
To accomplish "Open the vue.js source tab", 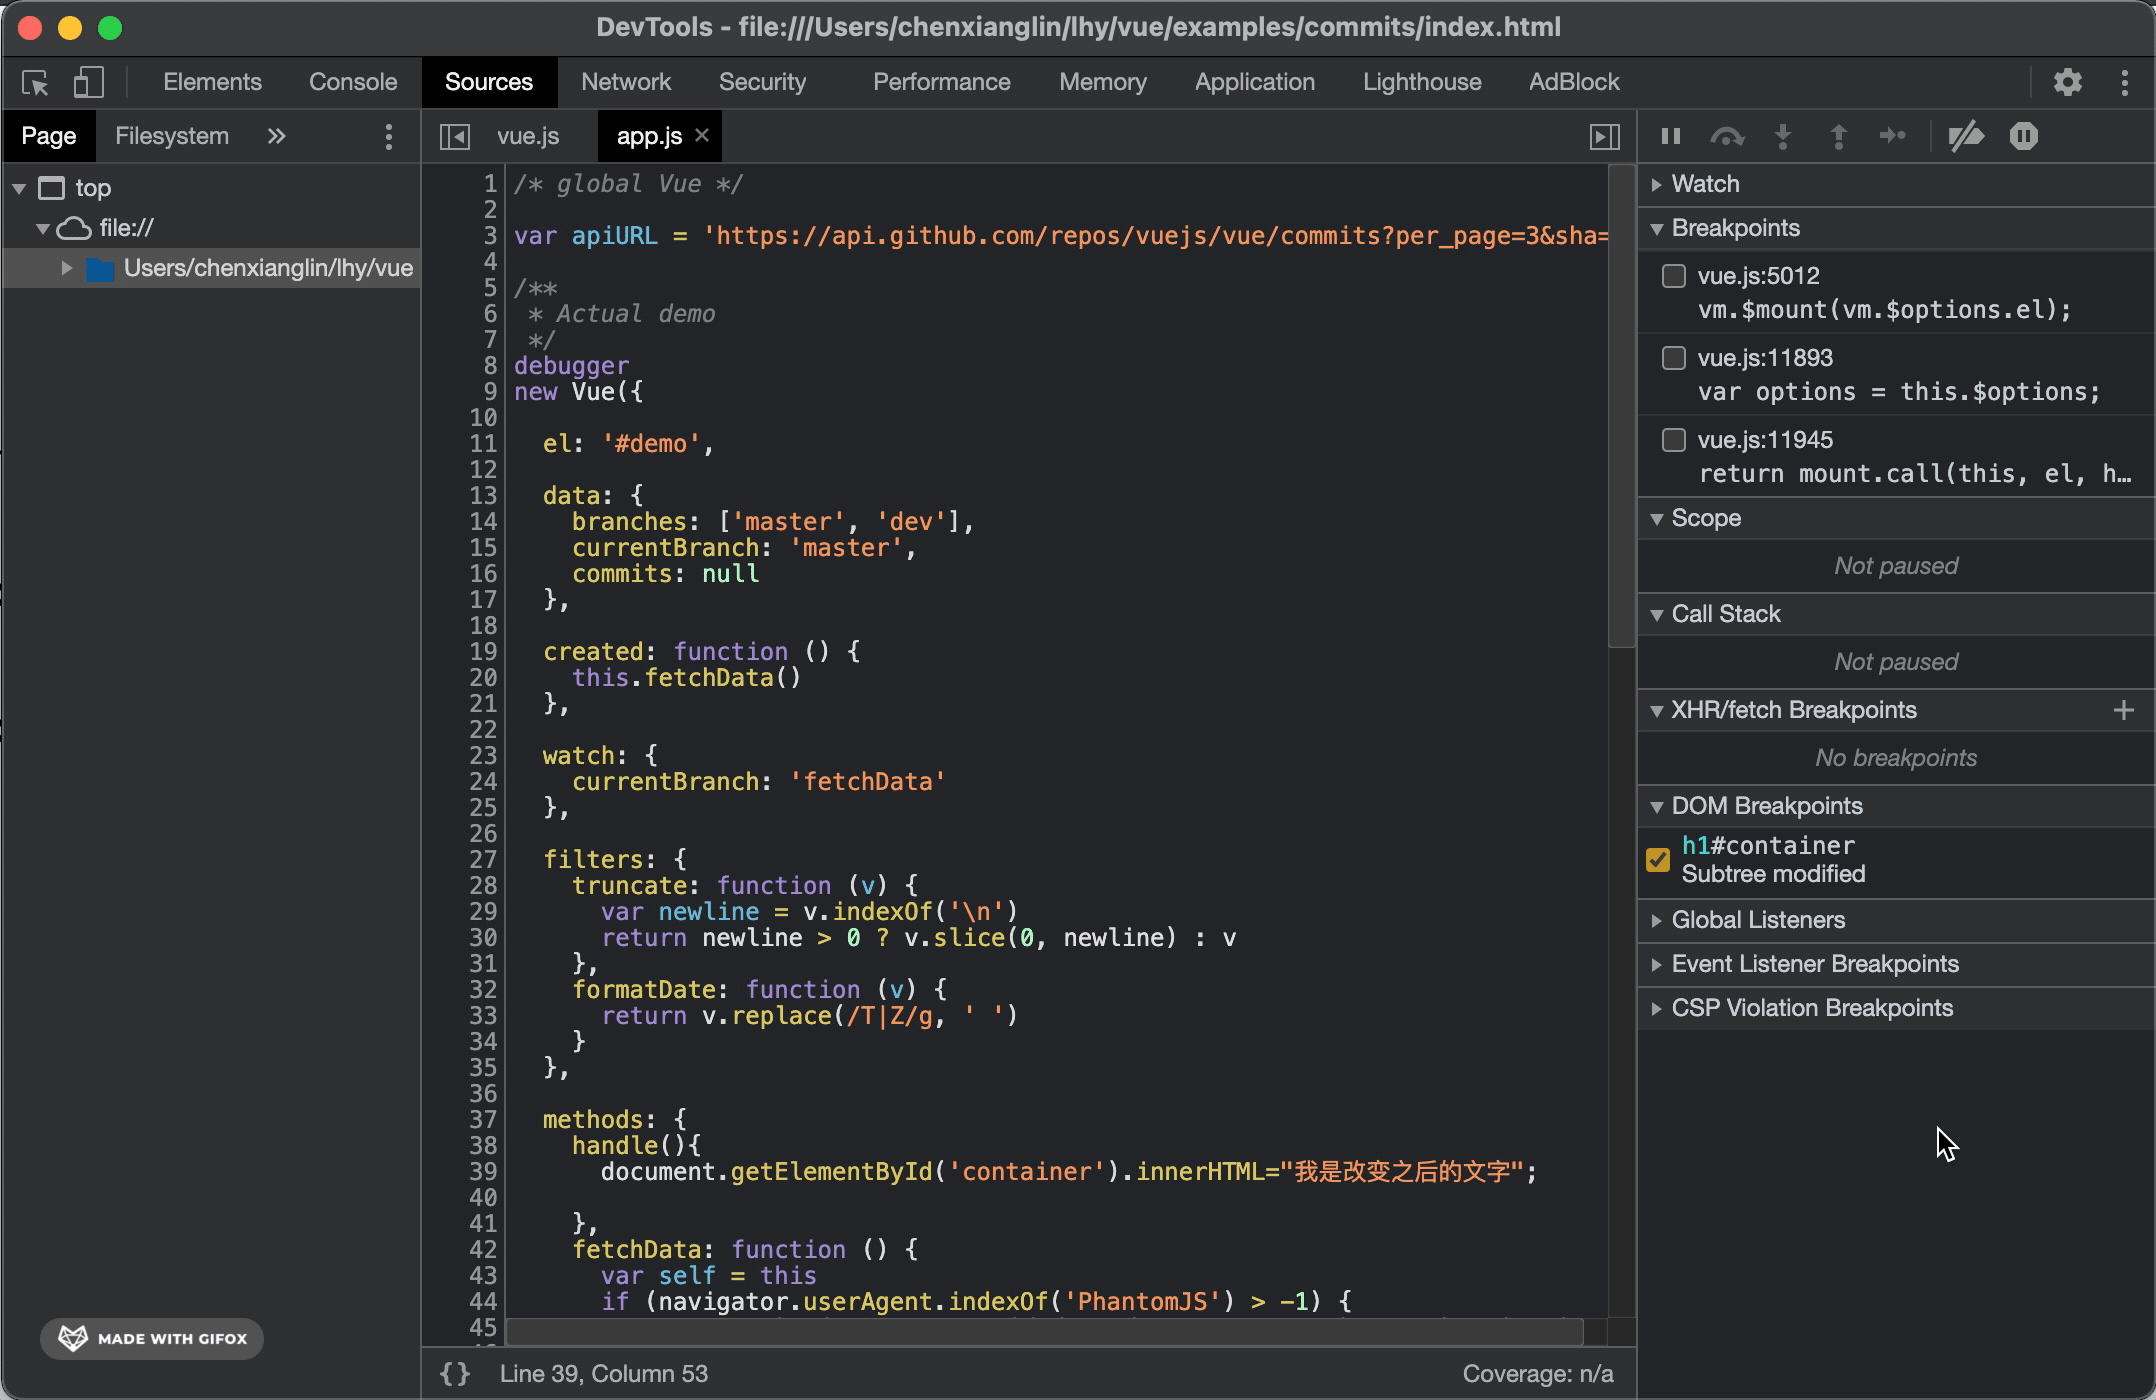I will (526, 136).
